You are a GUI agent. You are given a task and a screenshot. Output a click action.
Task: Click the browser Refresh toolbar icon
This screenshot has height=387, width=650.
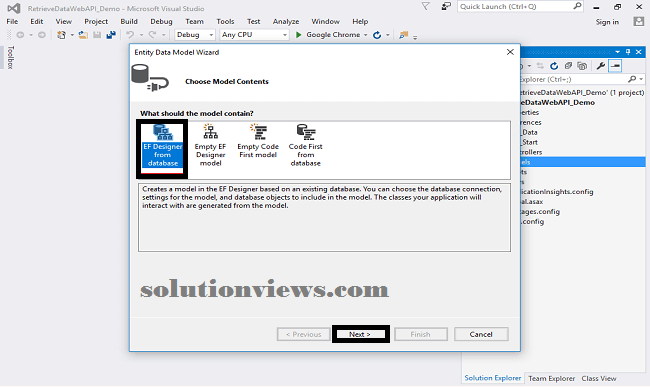pyautogui.click(x=377, y=35)
